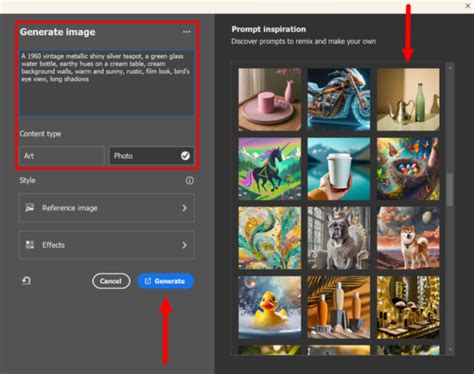Choose the colorful unicorn thumbnail
474x374 pixels.
[270, 169]
